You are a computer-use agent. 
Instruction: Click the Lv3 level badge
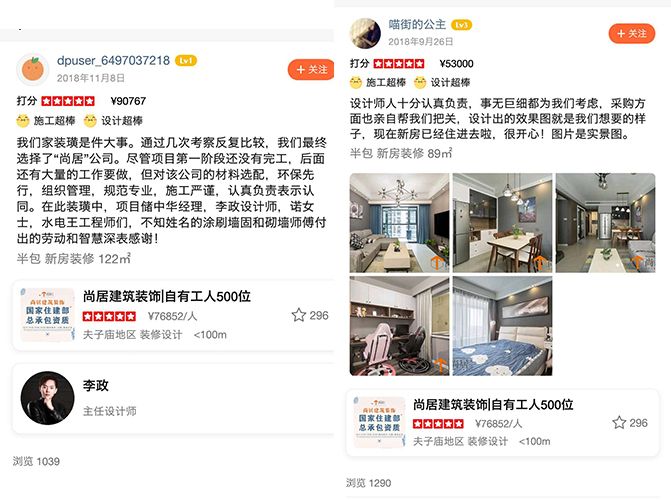pos(462,25)
